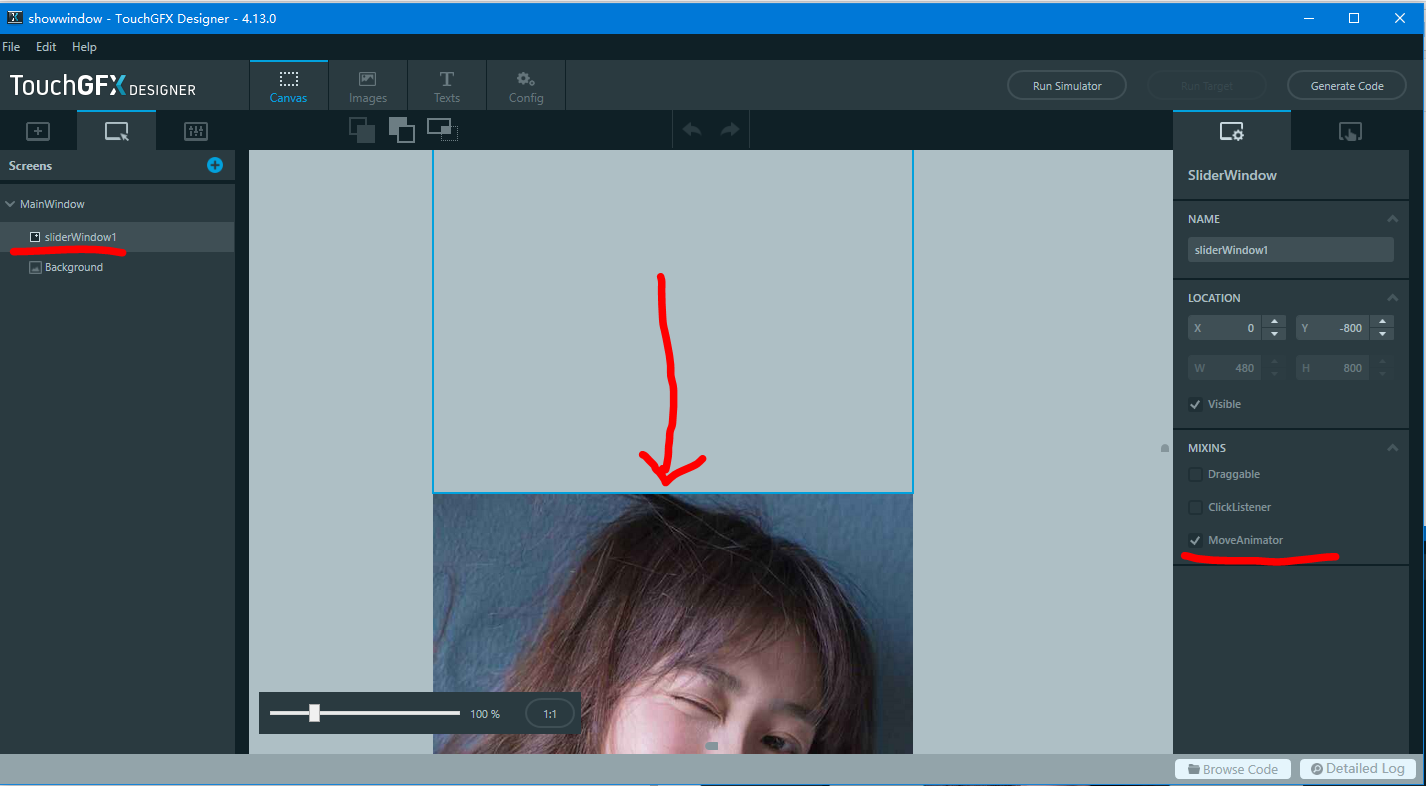Screen dimensions: 1426x786
Task: Select Background in the screens tree
Action: click(74, 267)
